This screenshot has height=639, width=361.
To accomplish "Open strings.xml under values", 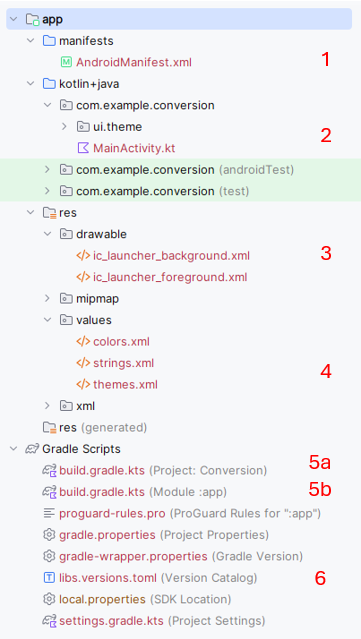I will tap(123, 363).
